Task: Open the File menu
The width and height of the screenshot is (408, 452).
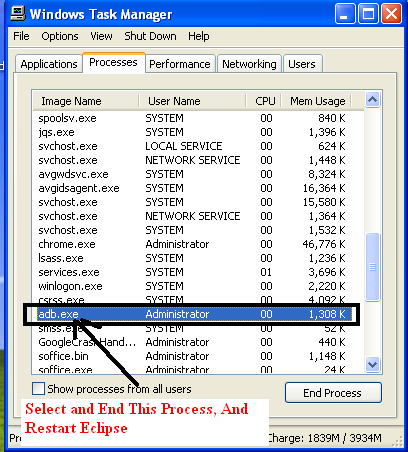Action: tap(21, 36)
